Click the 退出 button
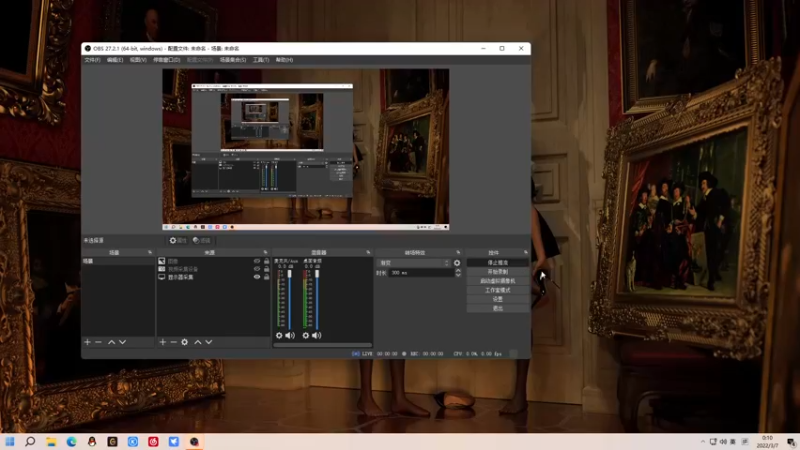800x450 pixels. click(497, 309)
